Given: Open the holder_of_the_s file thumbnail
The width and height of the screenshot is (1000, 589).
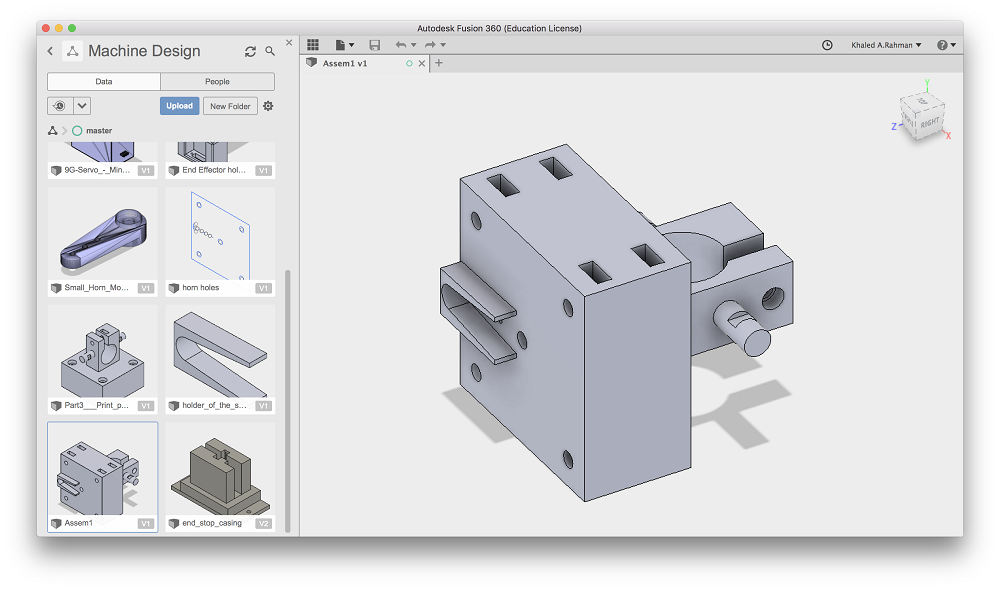Looking at the screenshot, I should [x=220, y=353].
